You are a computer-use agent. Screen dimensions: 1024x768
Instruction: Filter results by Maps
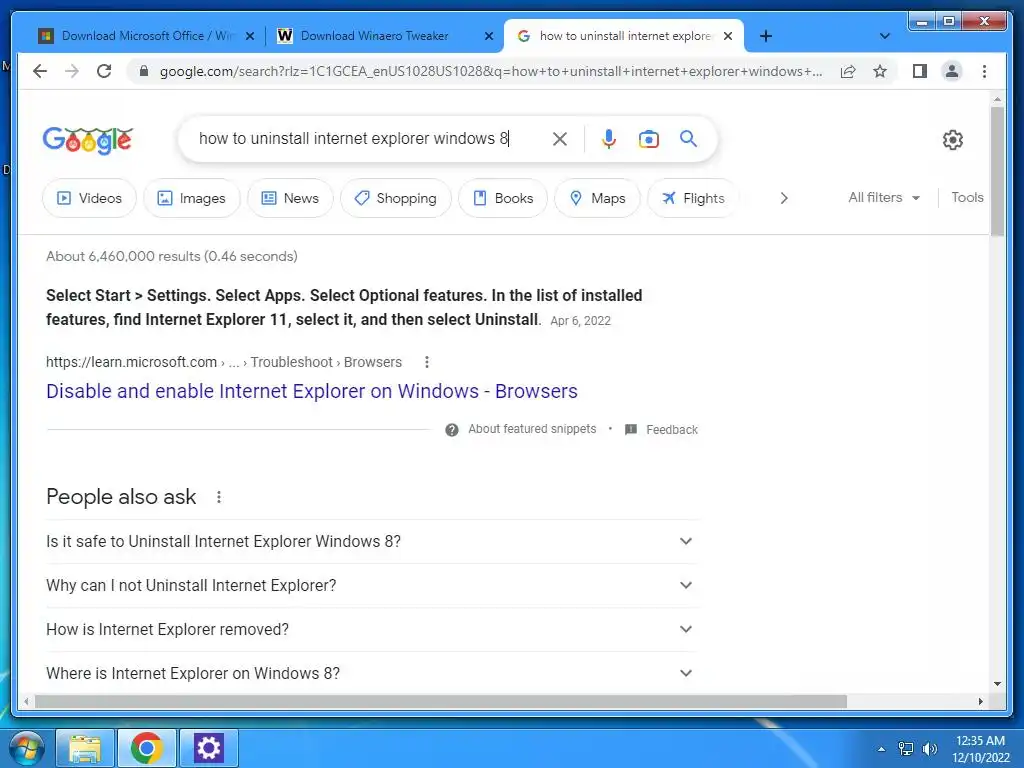pyautogui.click(x=598, y=198)
